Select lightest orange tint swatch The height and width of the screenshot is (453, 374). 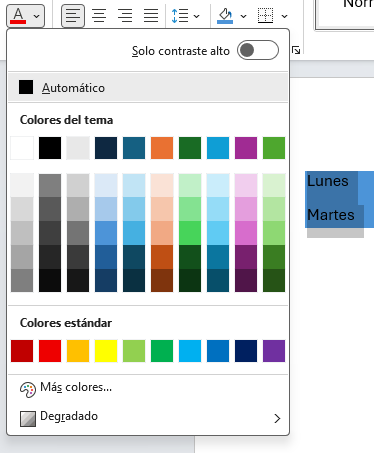162,185
